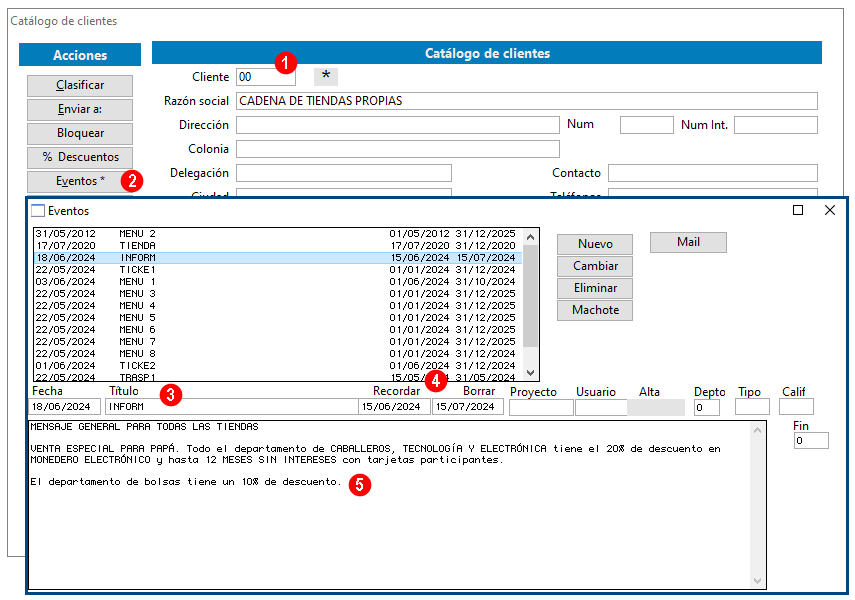Click the Recordar date field
This screenshot has height=600, width=855.
[x=394, y=407]
